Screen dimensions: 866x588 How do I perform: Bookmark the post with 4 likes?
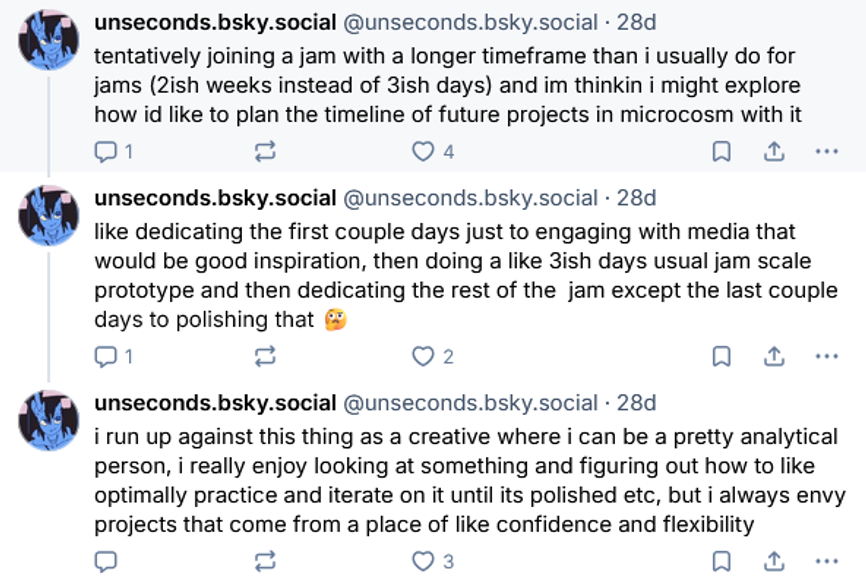tap(720, 152)
